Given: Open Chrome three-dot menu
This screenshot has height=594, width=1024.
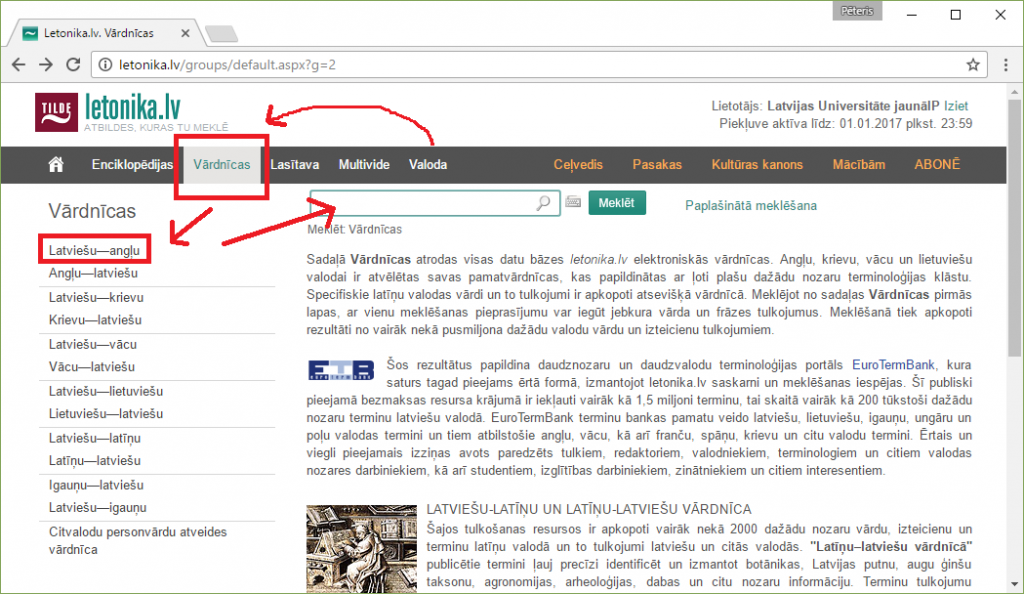Looking at the screenshot, I should click(1006, 65).
